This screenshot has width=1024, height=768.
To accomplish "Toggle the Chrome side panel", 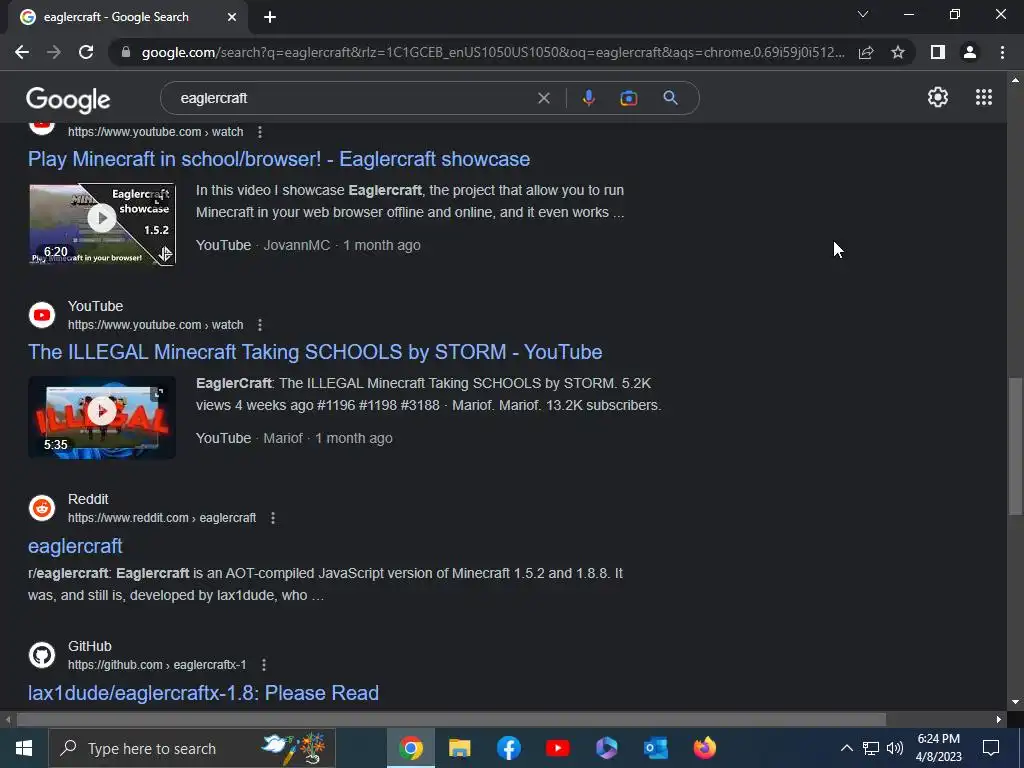I will [x=938, y=52].
